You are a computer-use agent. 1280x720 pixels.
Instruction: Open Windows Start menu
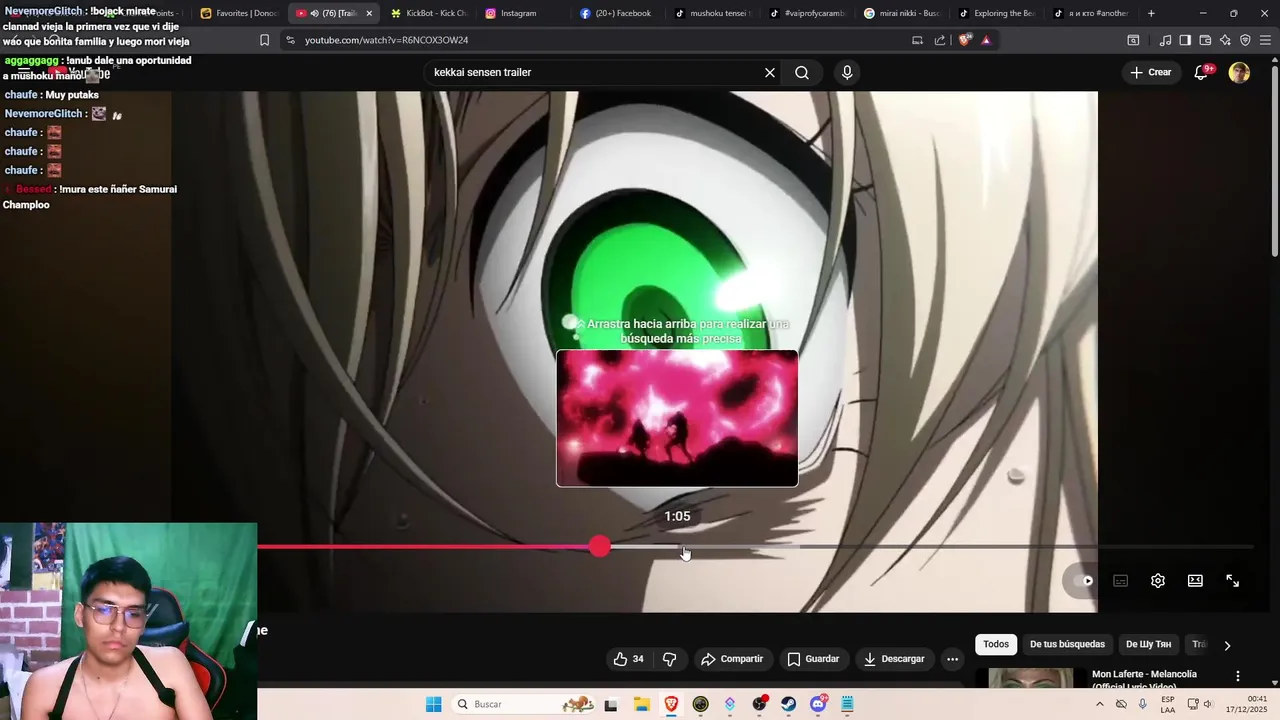433,704
